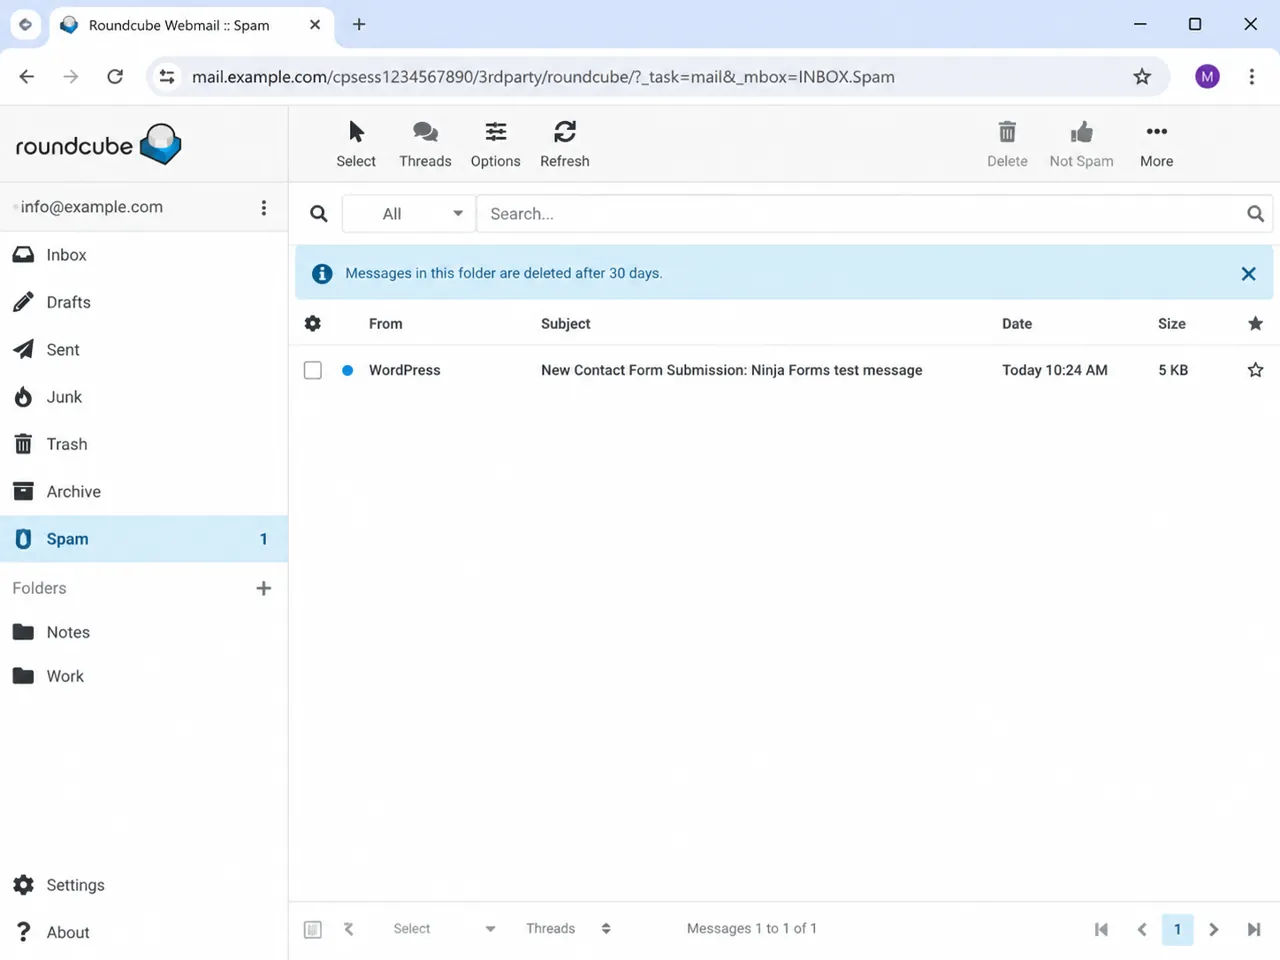Click the site information icon in address bar
This screenshot has width=1280, height=960.
[x=167, y=77]
